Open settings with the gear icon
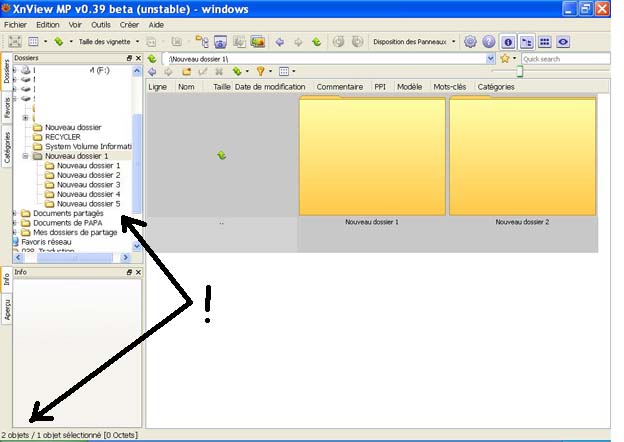Screen dimensions: 624x442 470,41
